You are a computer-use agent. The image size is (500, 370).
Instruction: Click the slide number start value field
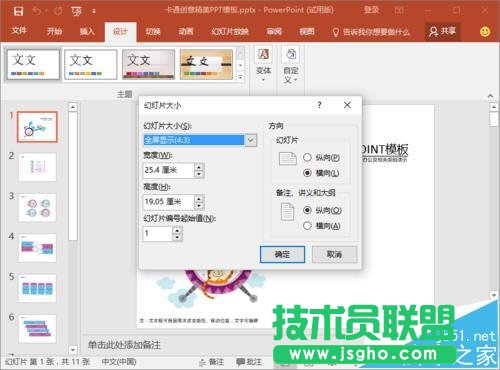[x=158, y=234]
